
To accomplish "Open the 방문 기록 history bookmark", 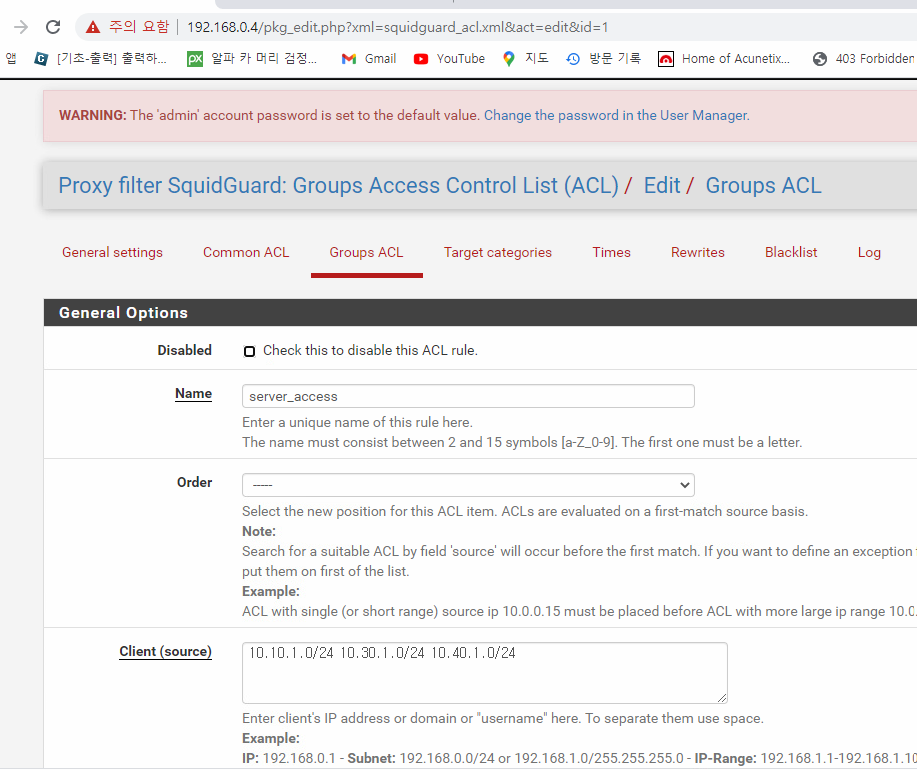I will coord(604,58).
